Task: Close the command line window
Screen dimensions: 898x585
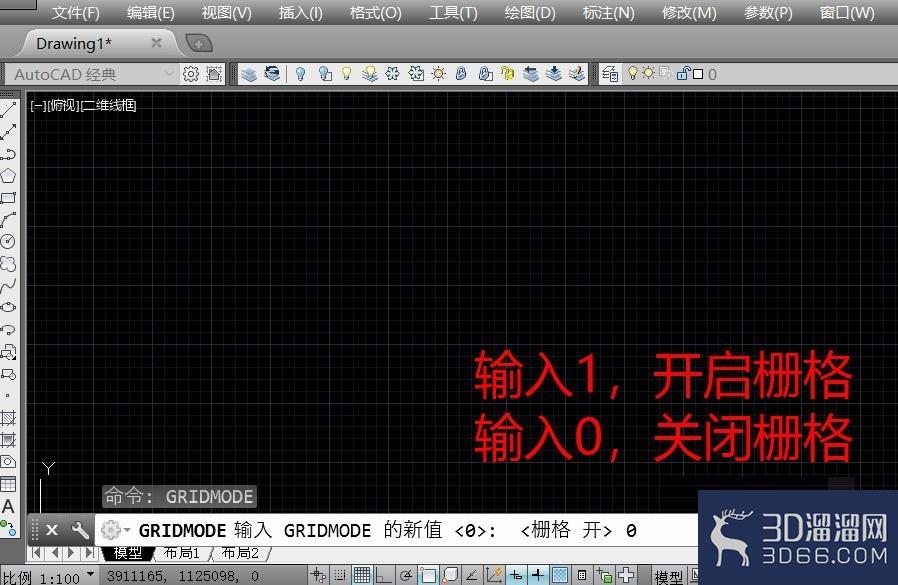Action: click(x=52, y=531)
